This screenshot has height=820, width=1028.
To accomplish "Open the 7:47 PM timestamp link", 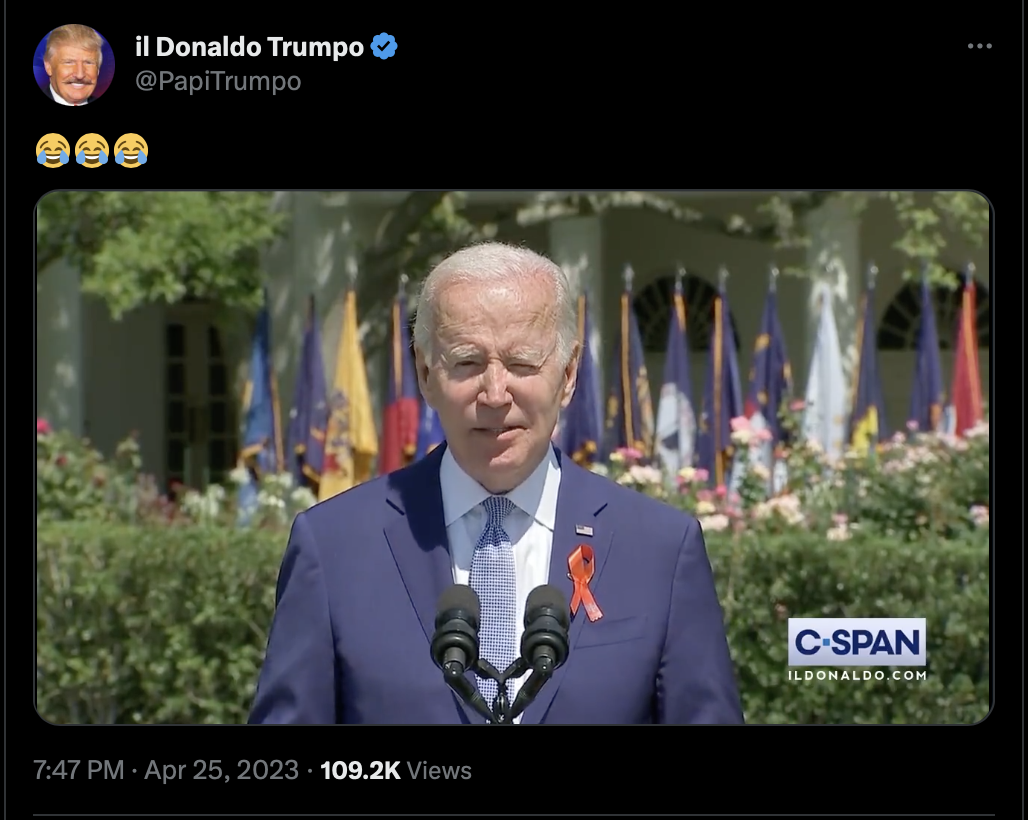I will [x=79, y=770].
